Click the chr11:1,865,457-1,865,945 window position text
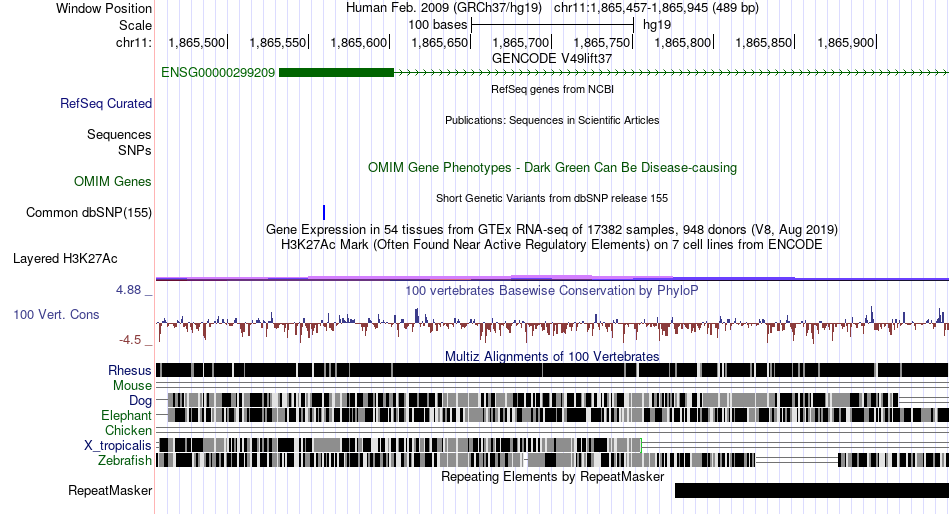950x514 pixels. pyautogui.click(x=656, y=8)
